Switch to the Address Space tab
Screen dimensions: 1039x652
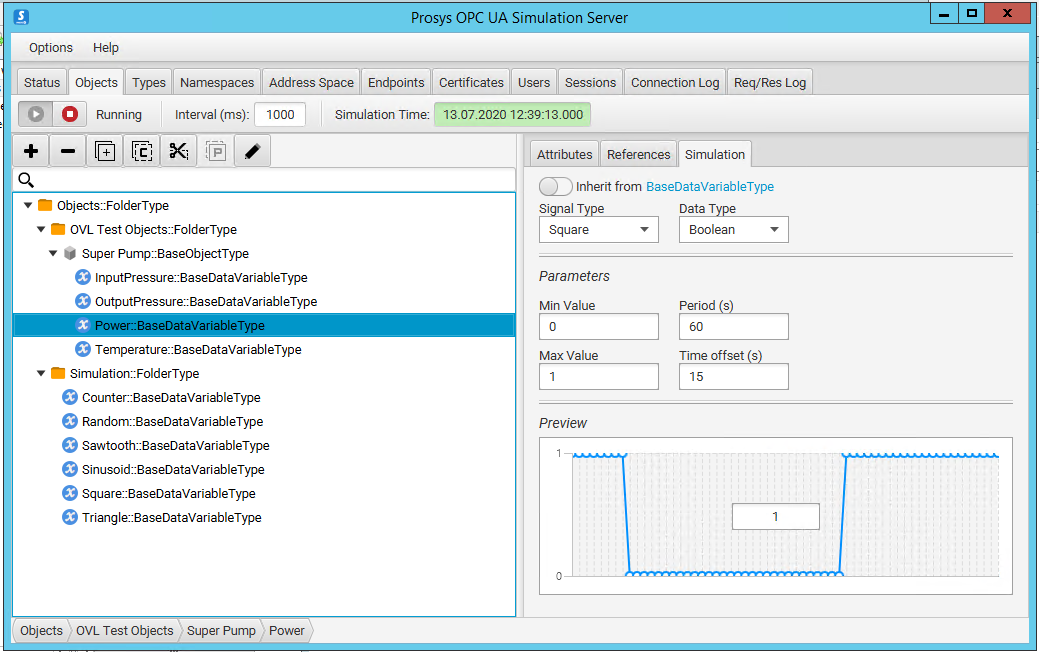tap(311, 82)
